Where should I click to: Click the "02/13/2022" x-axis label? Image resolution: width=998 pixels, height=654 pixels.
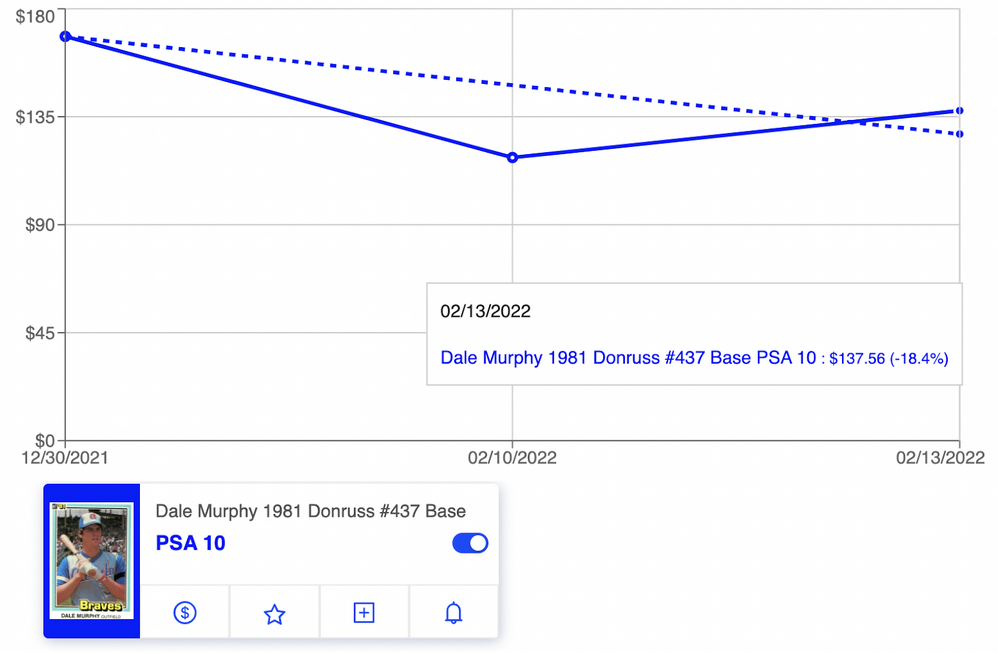(x=941, y=457)
